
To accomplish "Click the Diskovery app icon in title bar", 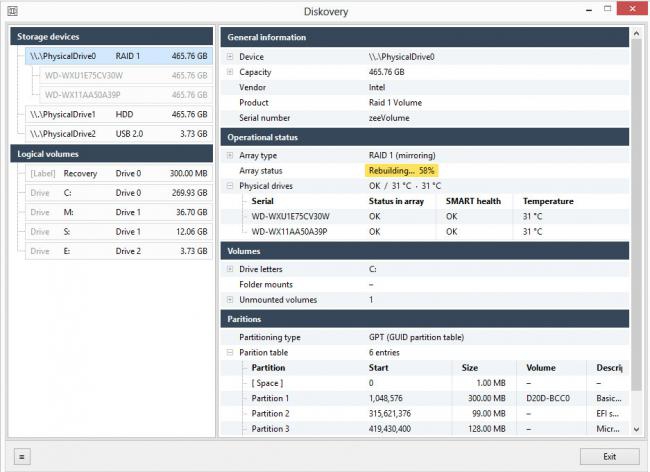I will [x=12, y=11].
